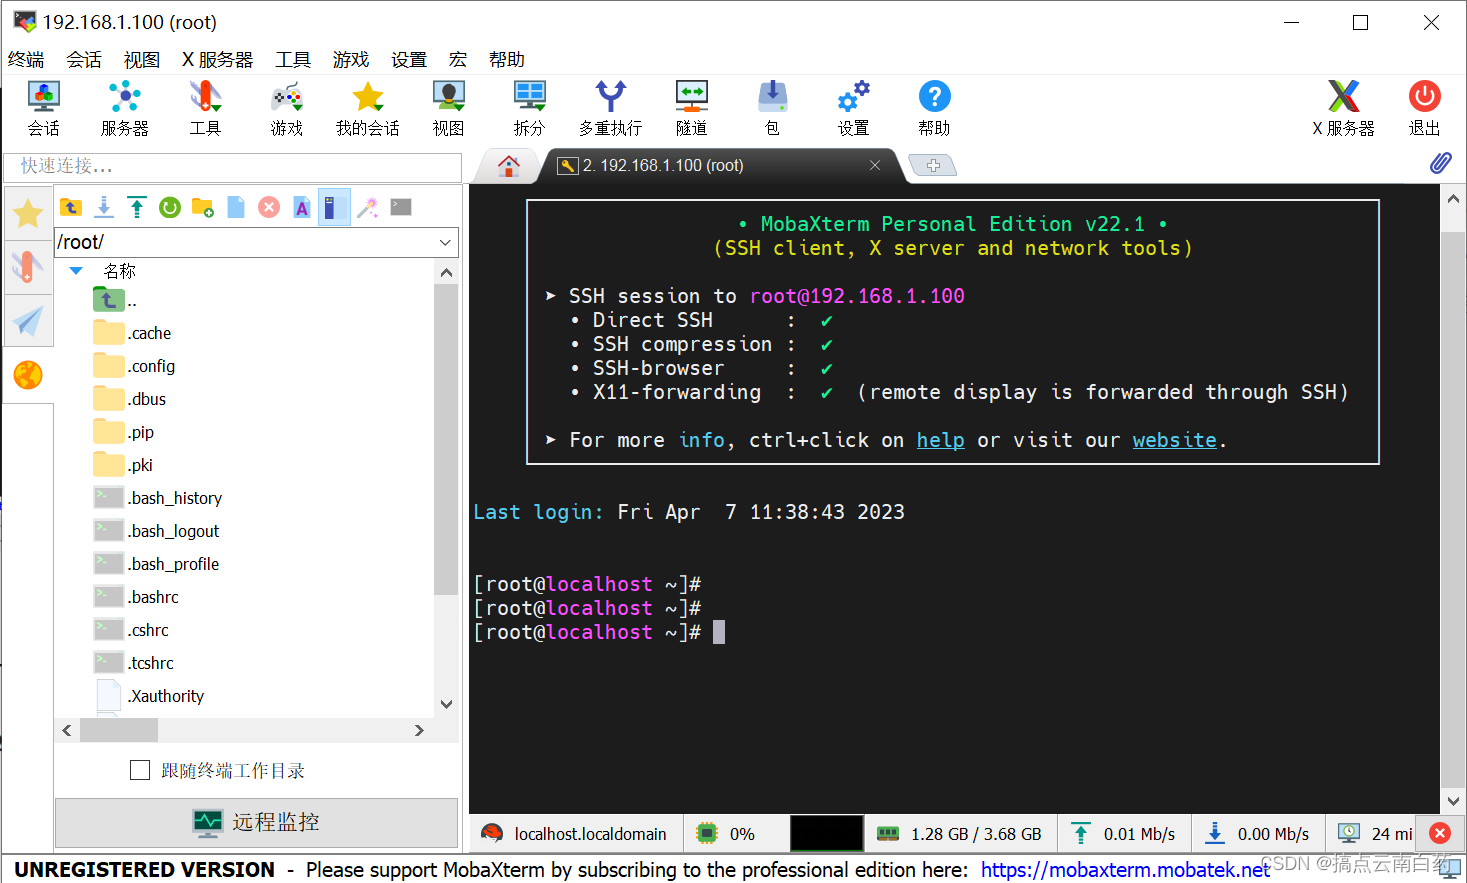Viewport: 1467px width, 883px height.
Task: Create a new folder in SFTP browser
Action: (203, 207)
